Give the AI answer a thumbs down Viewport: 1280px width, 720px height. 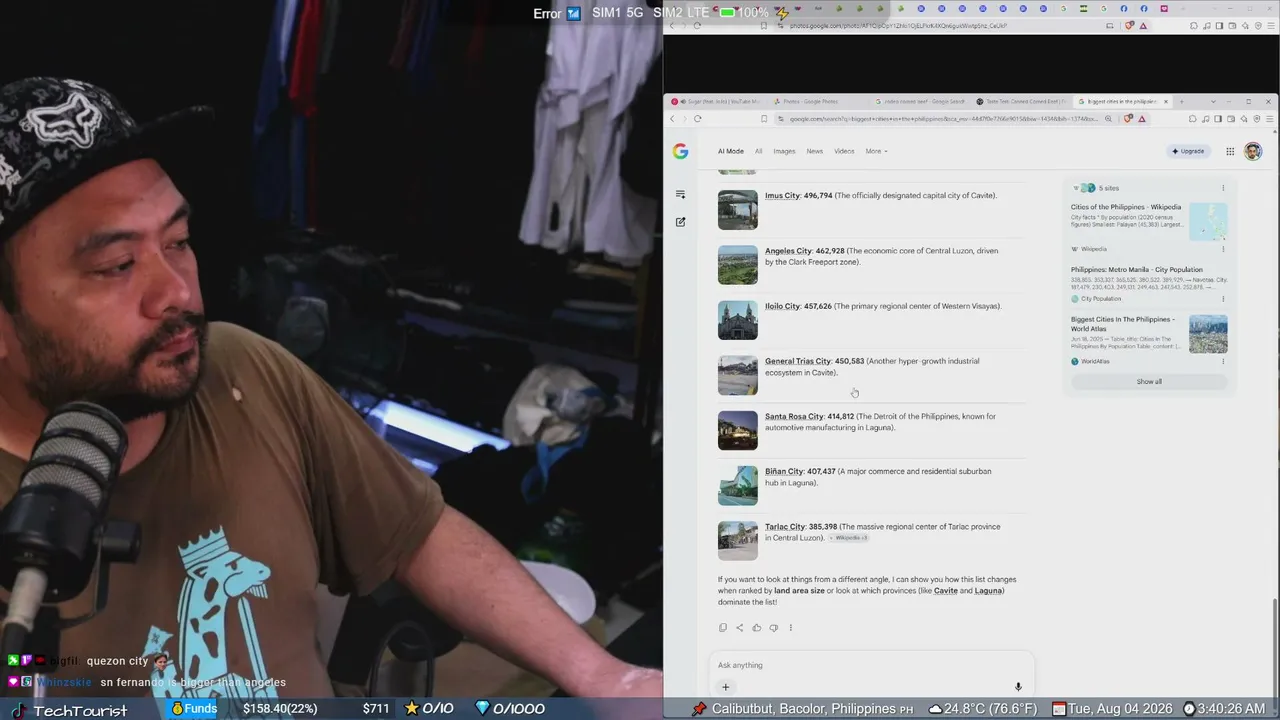pos(773,628)
